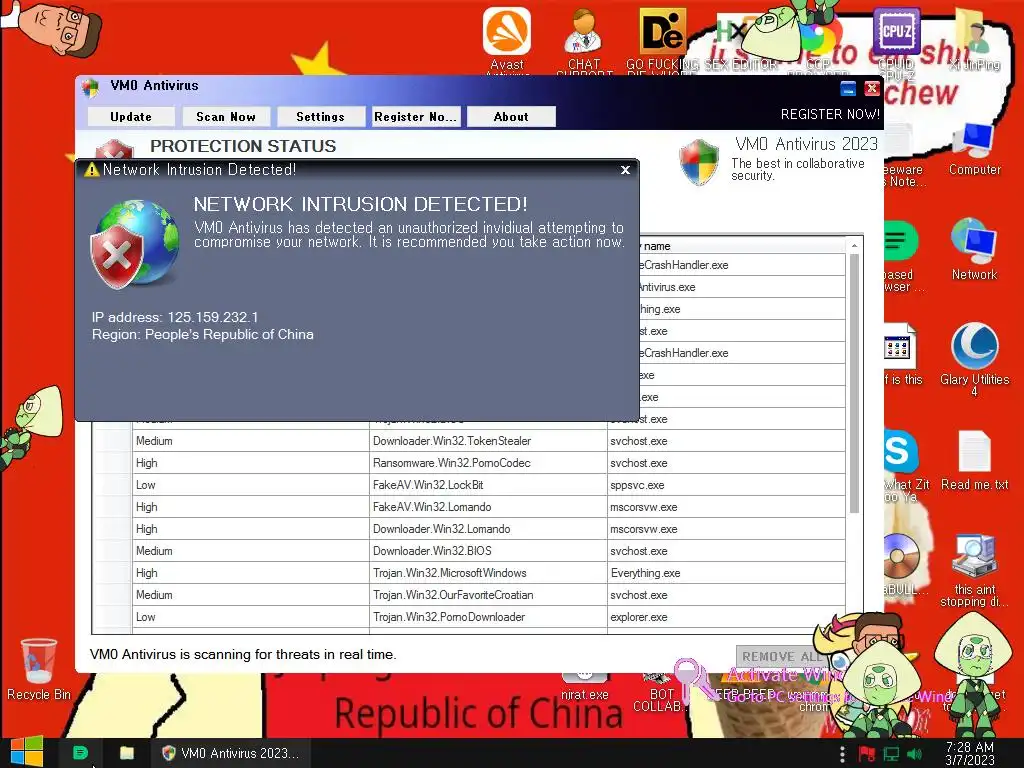Open the CHAT SUPPORT desktop icon
Image resolution: width=1024 pixels, height=768 pixels.
point(584,39)
